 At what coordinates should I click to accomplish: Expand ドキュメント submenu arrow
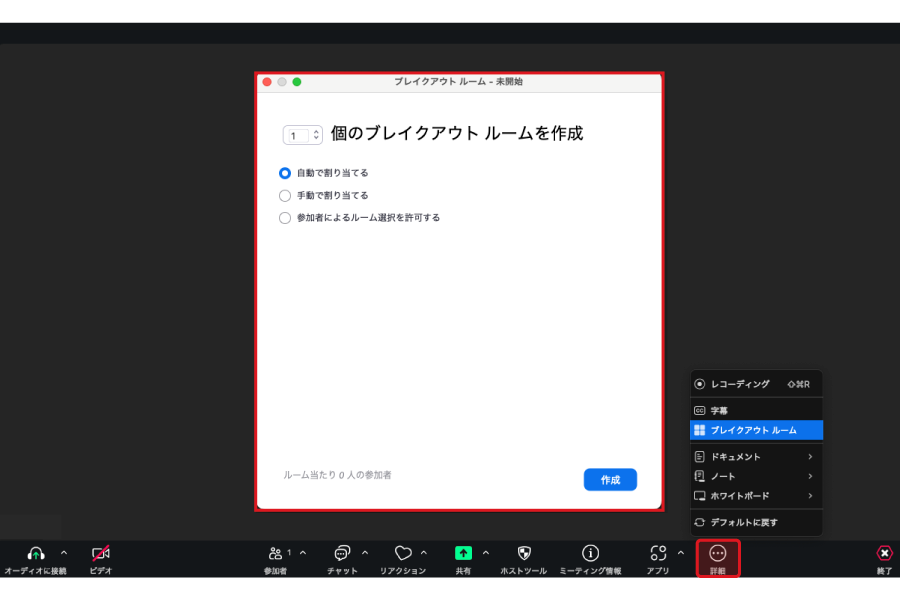[x=810, y=457]
